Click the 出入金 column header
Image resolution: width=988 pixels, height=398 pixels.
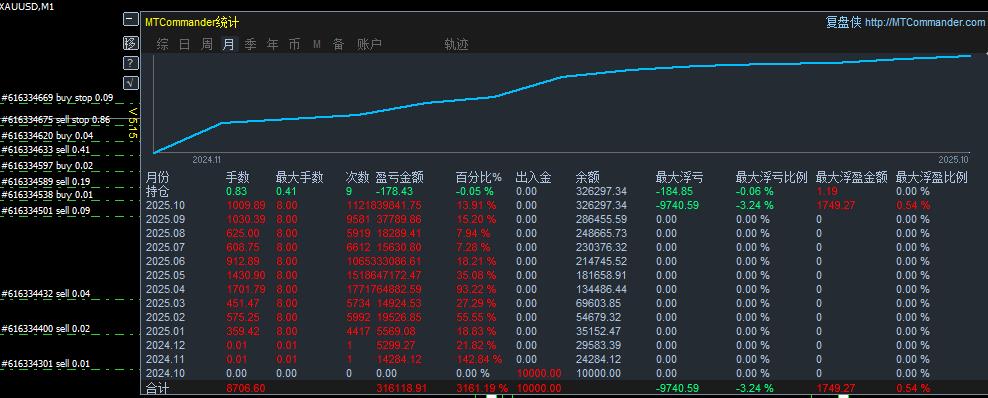(x=534, y=178)
